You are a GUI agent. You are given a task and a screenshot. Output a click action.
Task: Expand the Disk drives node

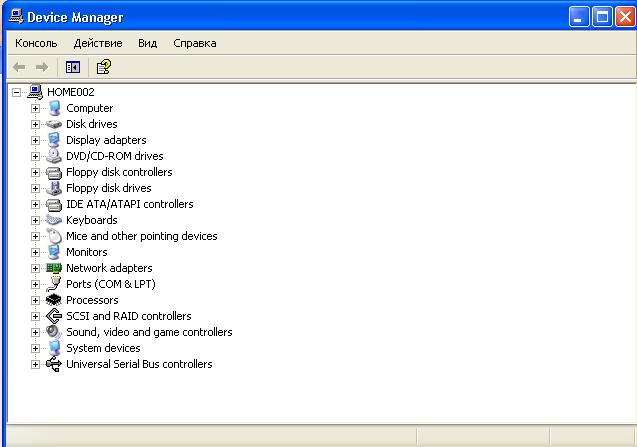[35, 124]
